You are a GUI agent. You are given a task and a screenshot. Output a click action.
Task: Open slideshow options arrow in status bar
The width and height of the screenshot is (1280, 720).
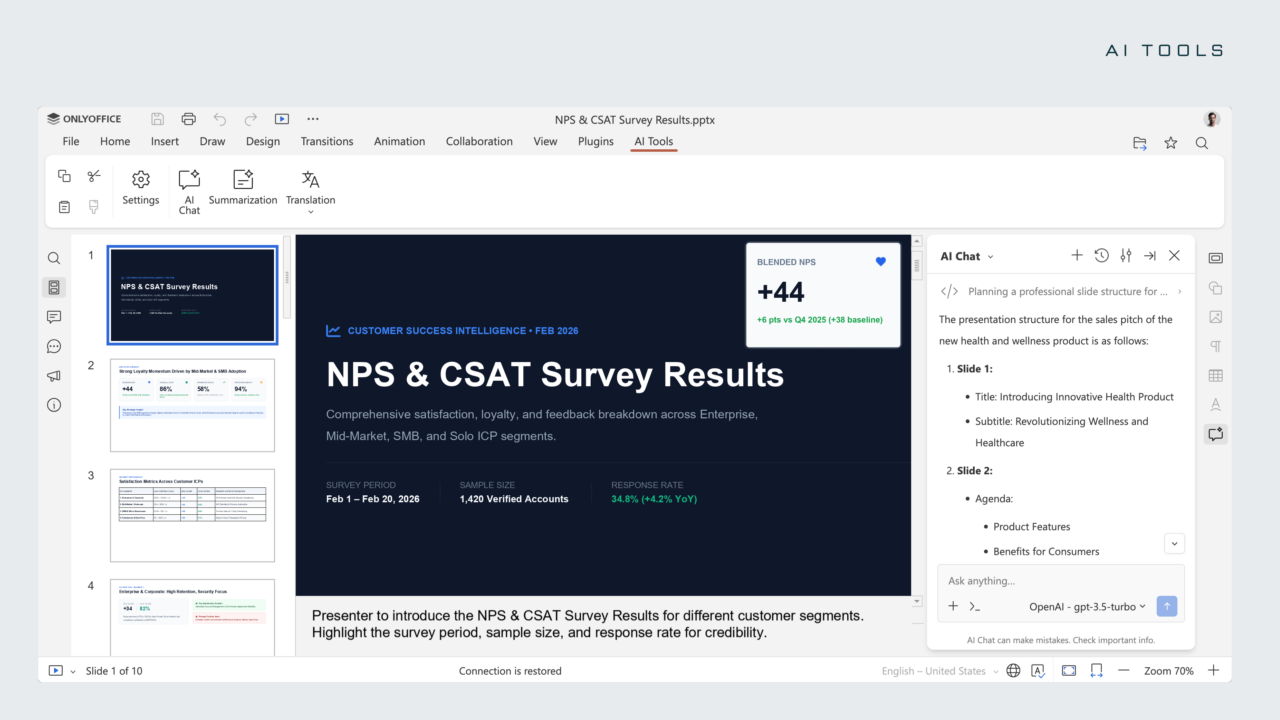(x=73, y=671)
